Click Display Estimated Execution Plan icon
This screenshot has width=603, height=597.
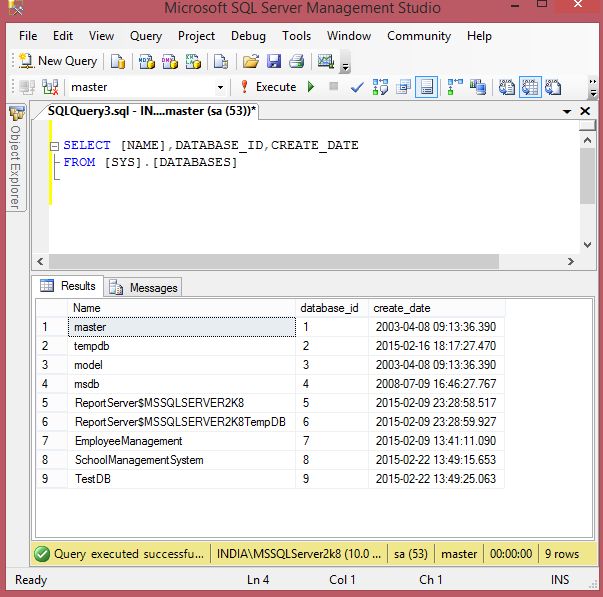380,87
